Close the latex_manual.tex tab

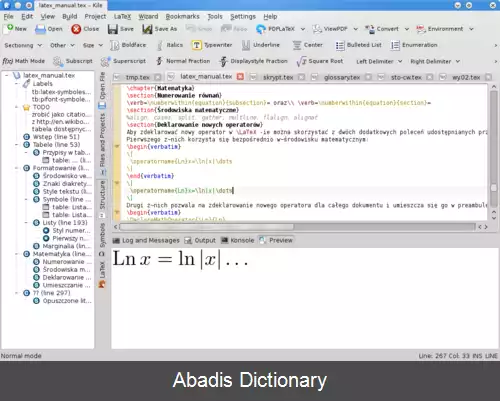pyautogui.click(x=240, y=77)
